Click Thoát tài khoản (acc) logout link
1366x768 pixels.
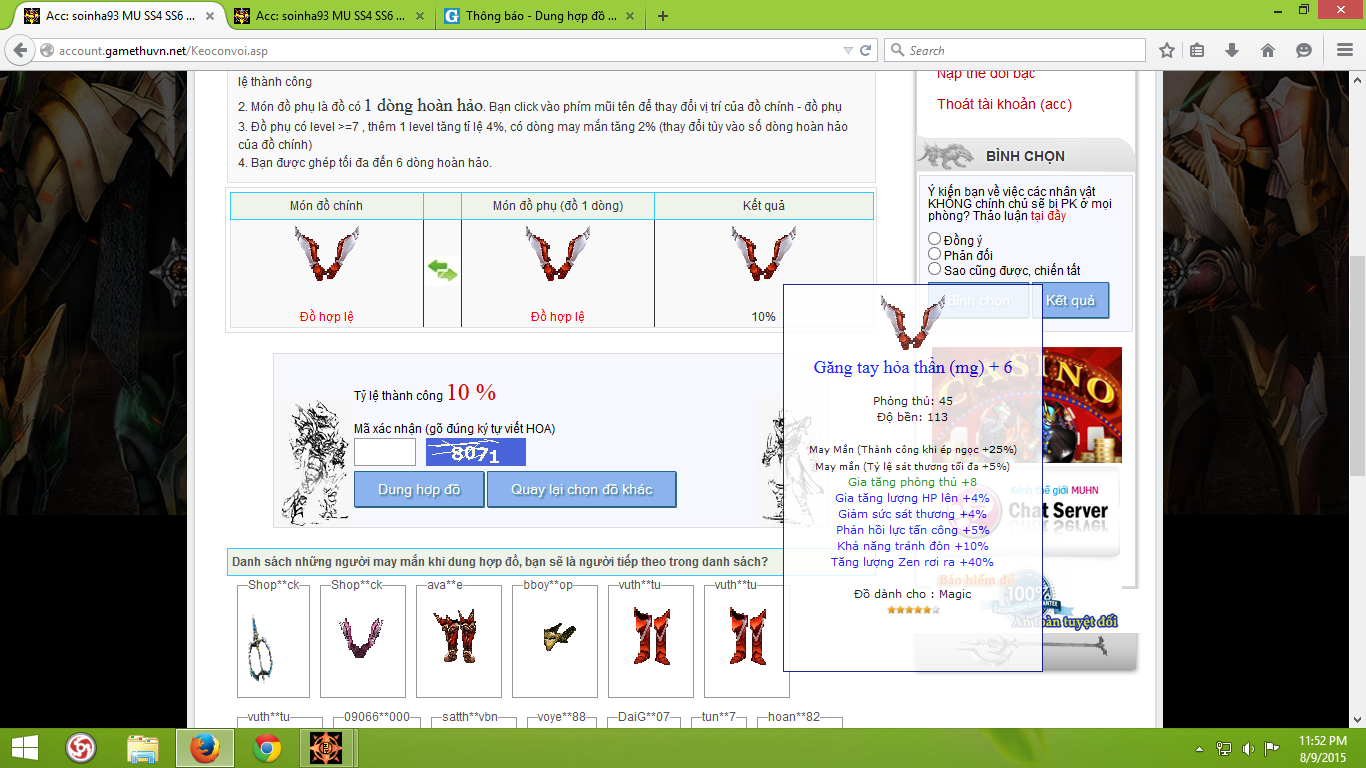coord(1004,104)
